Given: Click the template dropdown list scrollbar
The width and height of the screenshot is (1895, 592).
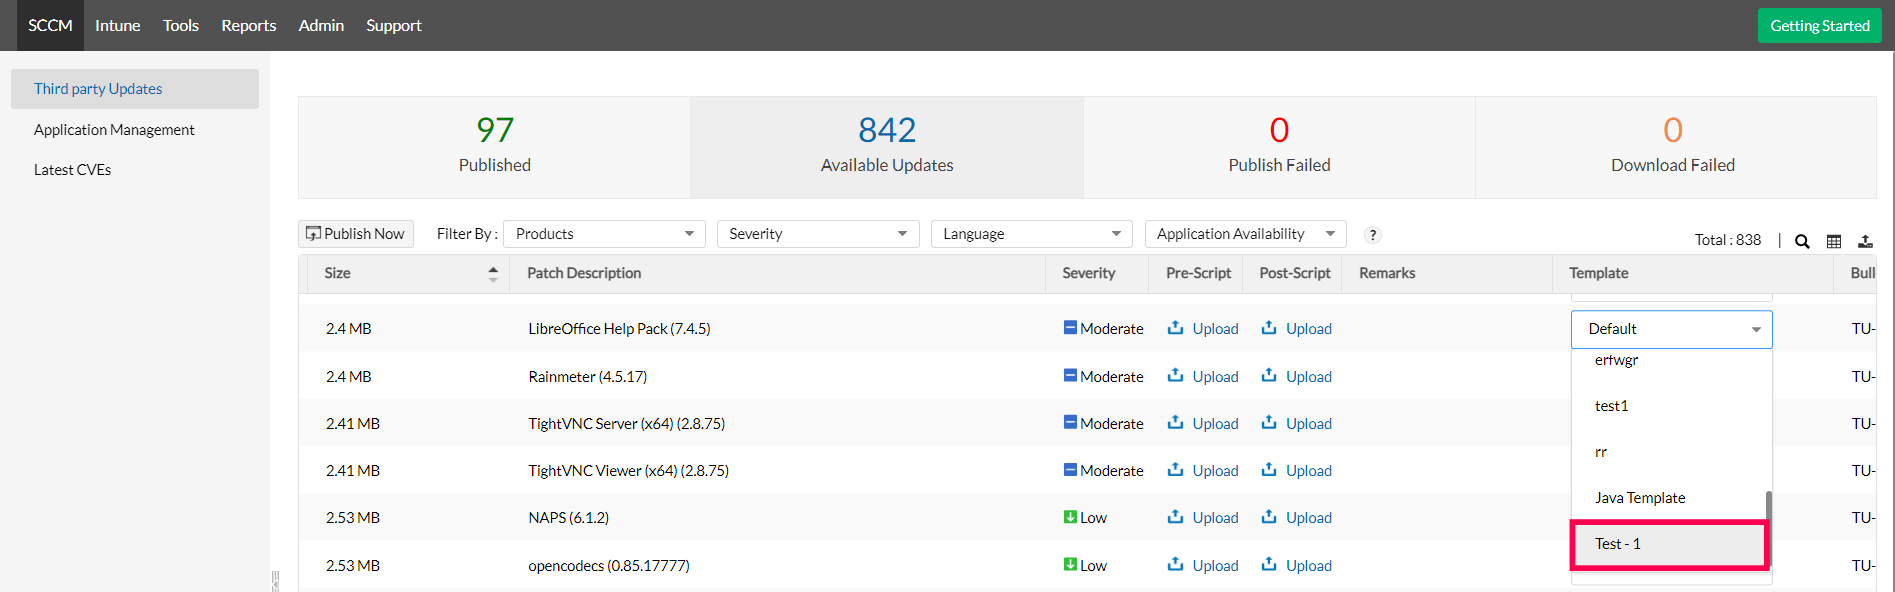Looking at the screenshot, I should pyautogui.click(x=1768, y=514).
